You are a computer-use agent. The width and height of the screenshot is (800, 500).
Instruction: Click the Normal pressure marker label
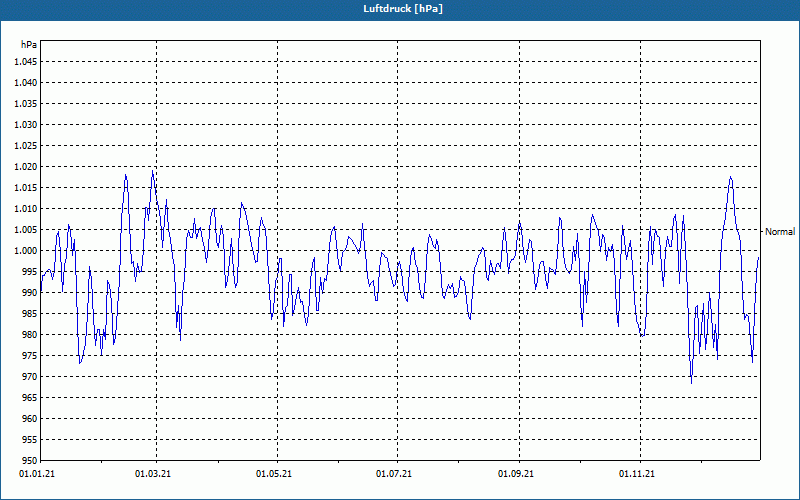click(780, 232)
